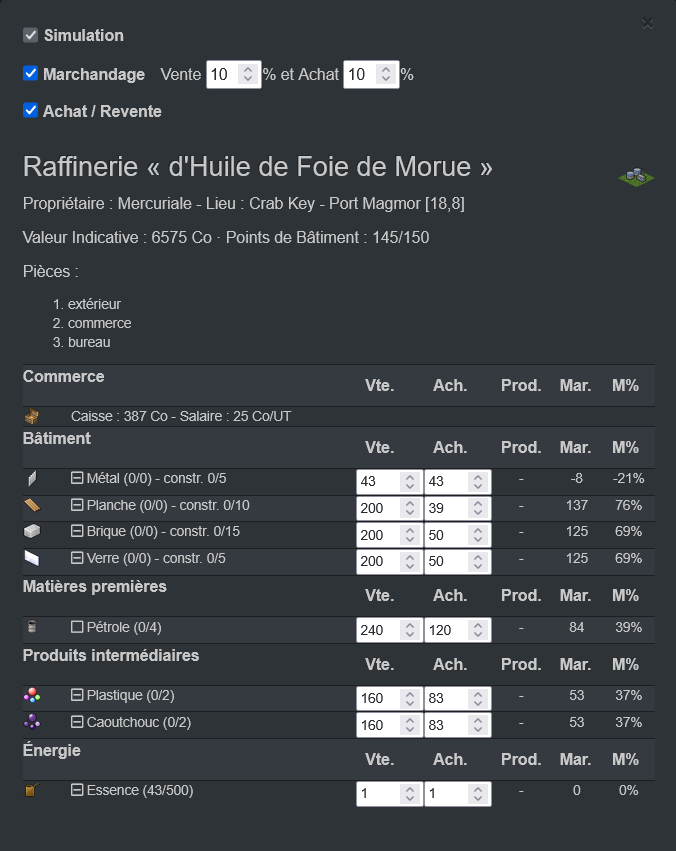Toggle the Achat / Revente checkbox
This screenshot has width=676, height=851.
tap(30, 111)
